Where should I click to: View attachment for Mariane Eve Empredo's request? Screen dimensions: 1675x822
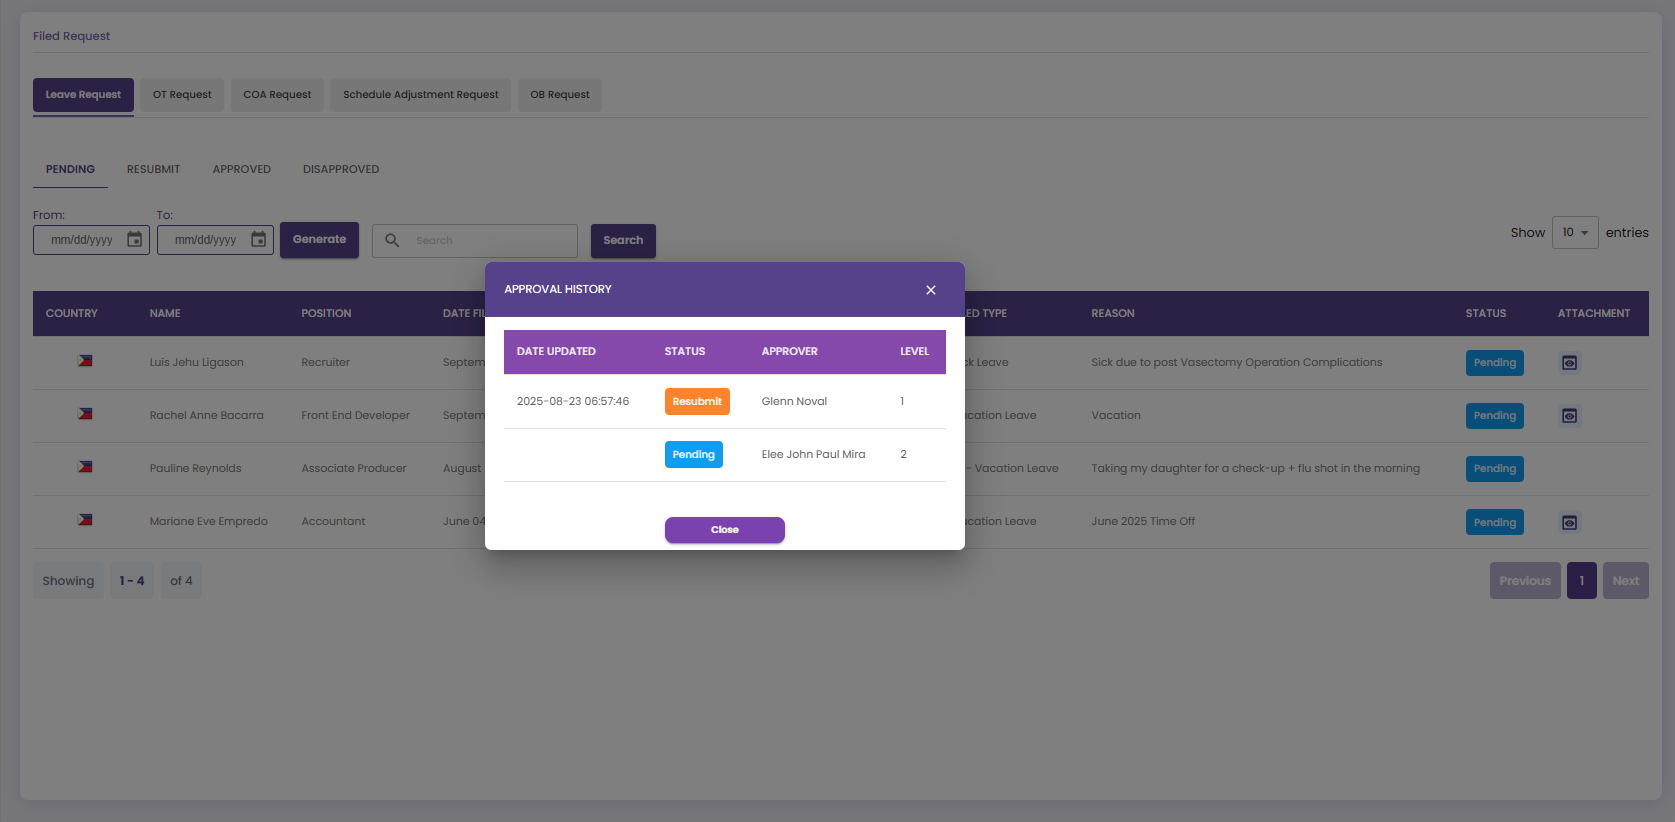(x=1569, y=522)
